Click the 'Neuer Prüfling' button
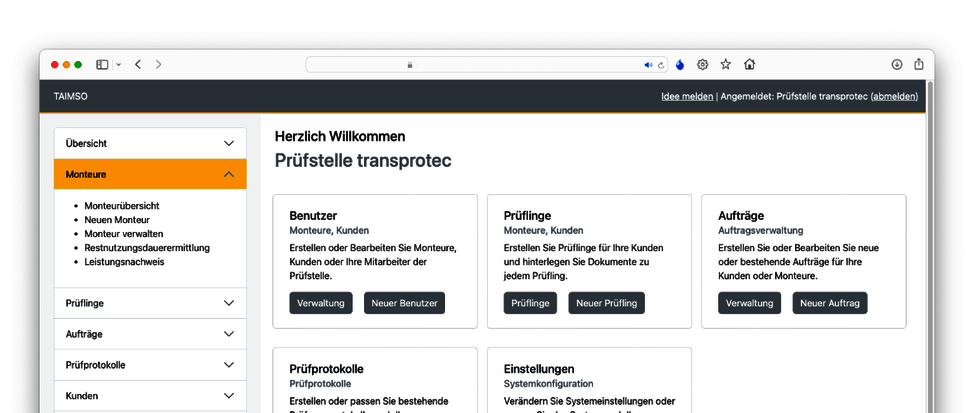Viewport: 966px width, 413px height. click(x=607, y=303)
